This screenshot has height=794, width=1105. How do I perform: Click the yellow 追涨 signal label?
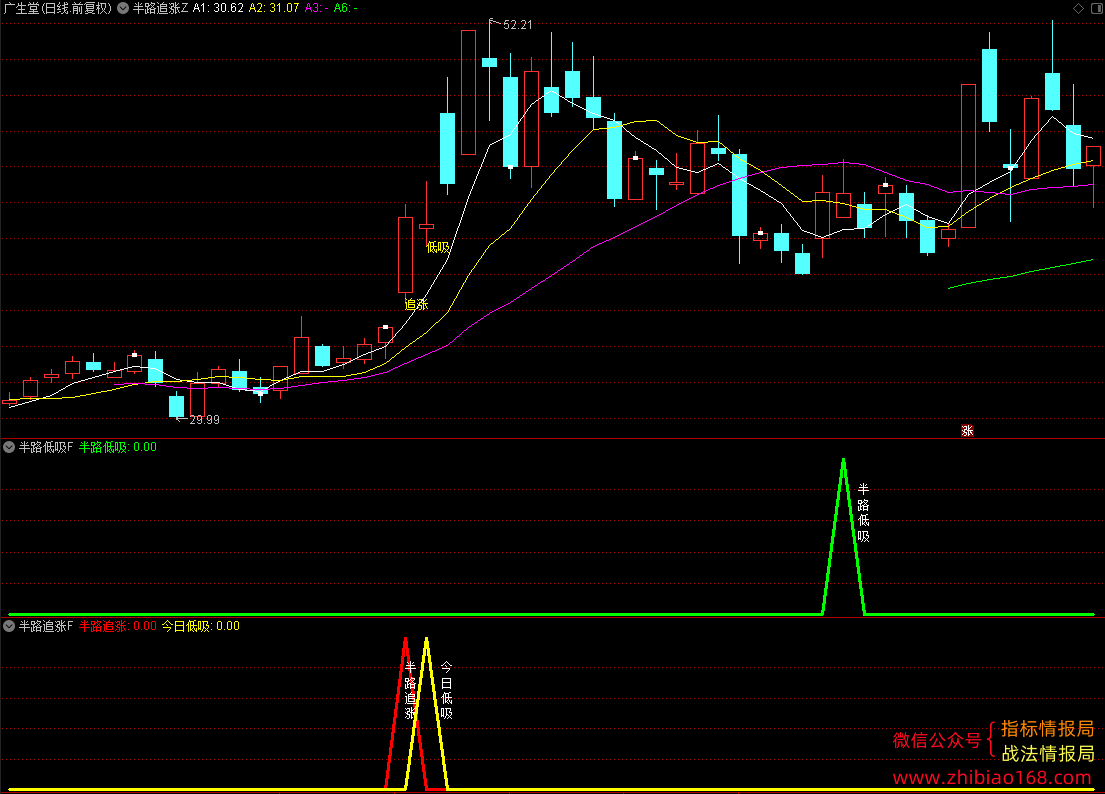click(416, 304)
